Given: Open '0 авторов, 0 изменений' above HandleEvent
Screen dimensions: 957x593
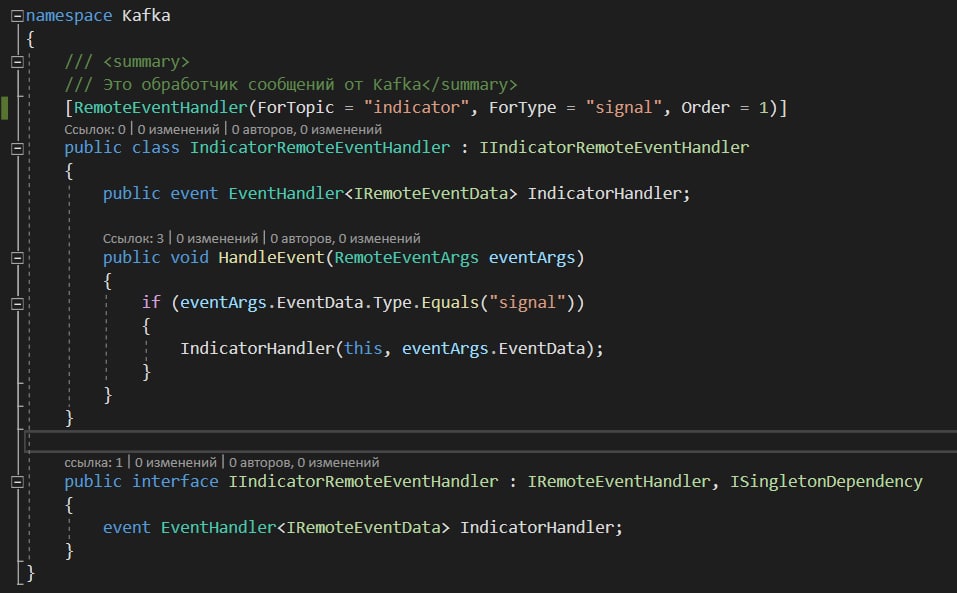Looking at the screenshot, I should point(345,238).
